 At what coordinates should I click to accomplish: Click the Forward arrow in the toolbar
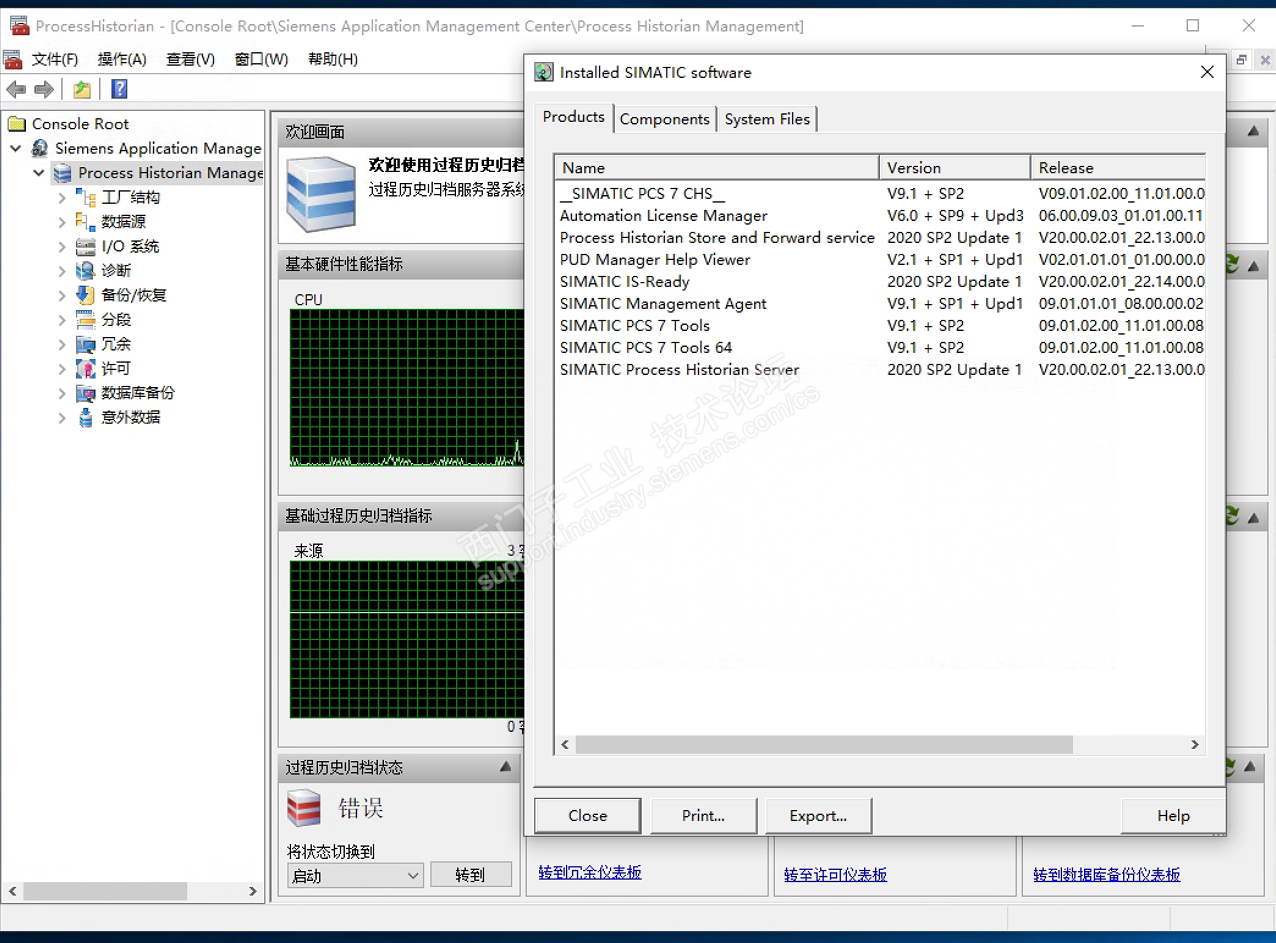[x=44, y=90]
